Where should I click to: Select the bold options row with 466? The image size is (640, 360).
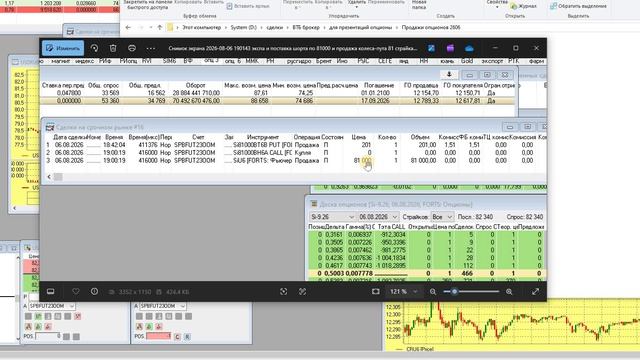[x=426, y=273]
